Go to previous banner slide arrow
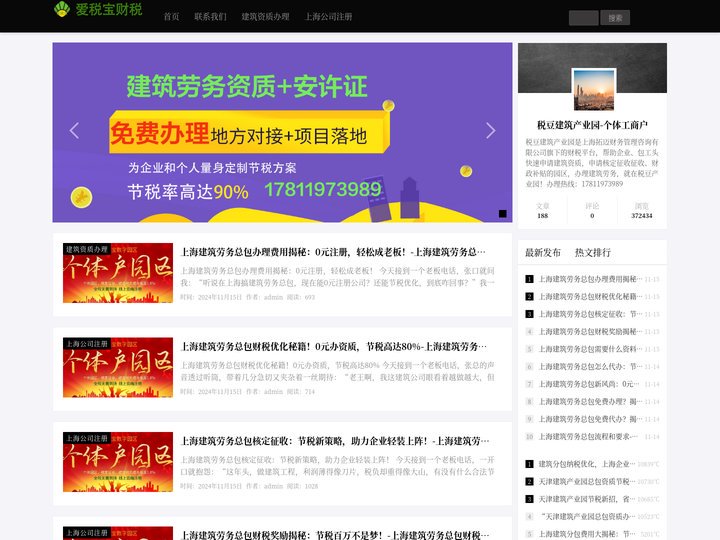Screen dimensions: 720x540 pos(74,130)
